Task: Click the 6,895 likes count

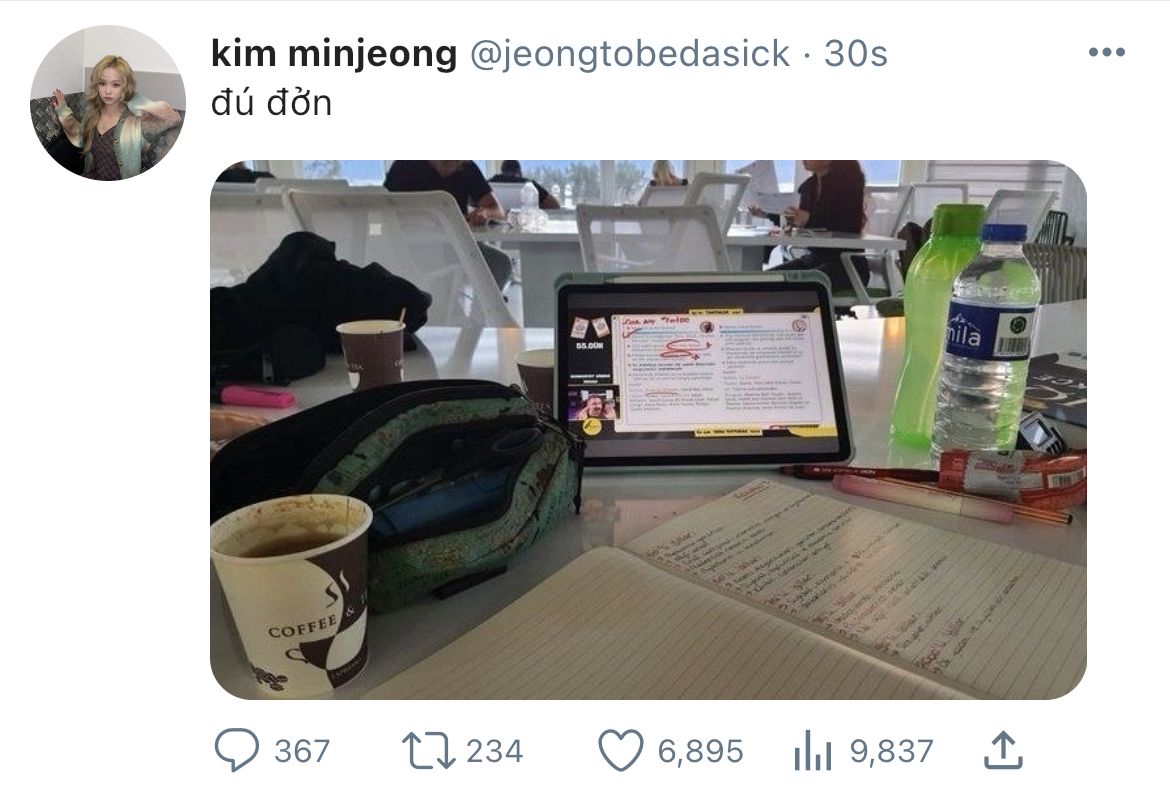Action: click(701, 751)
